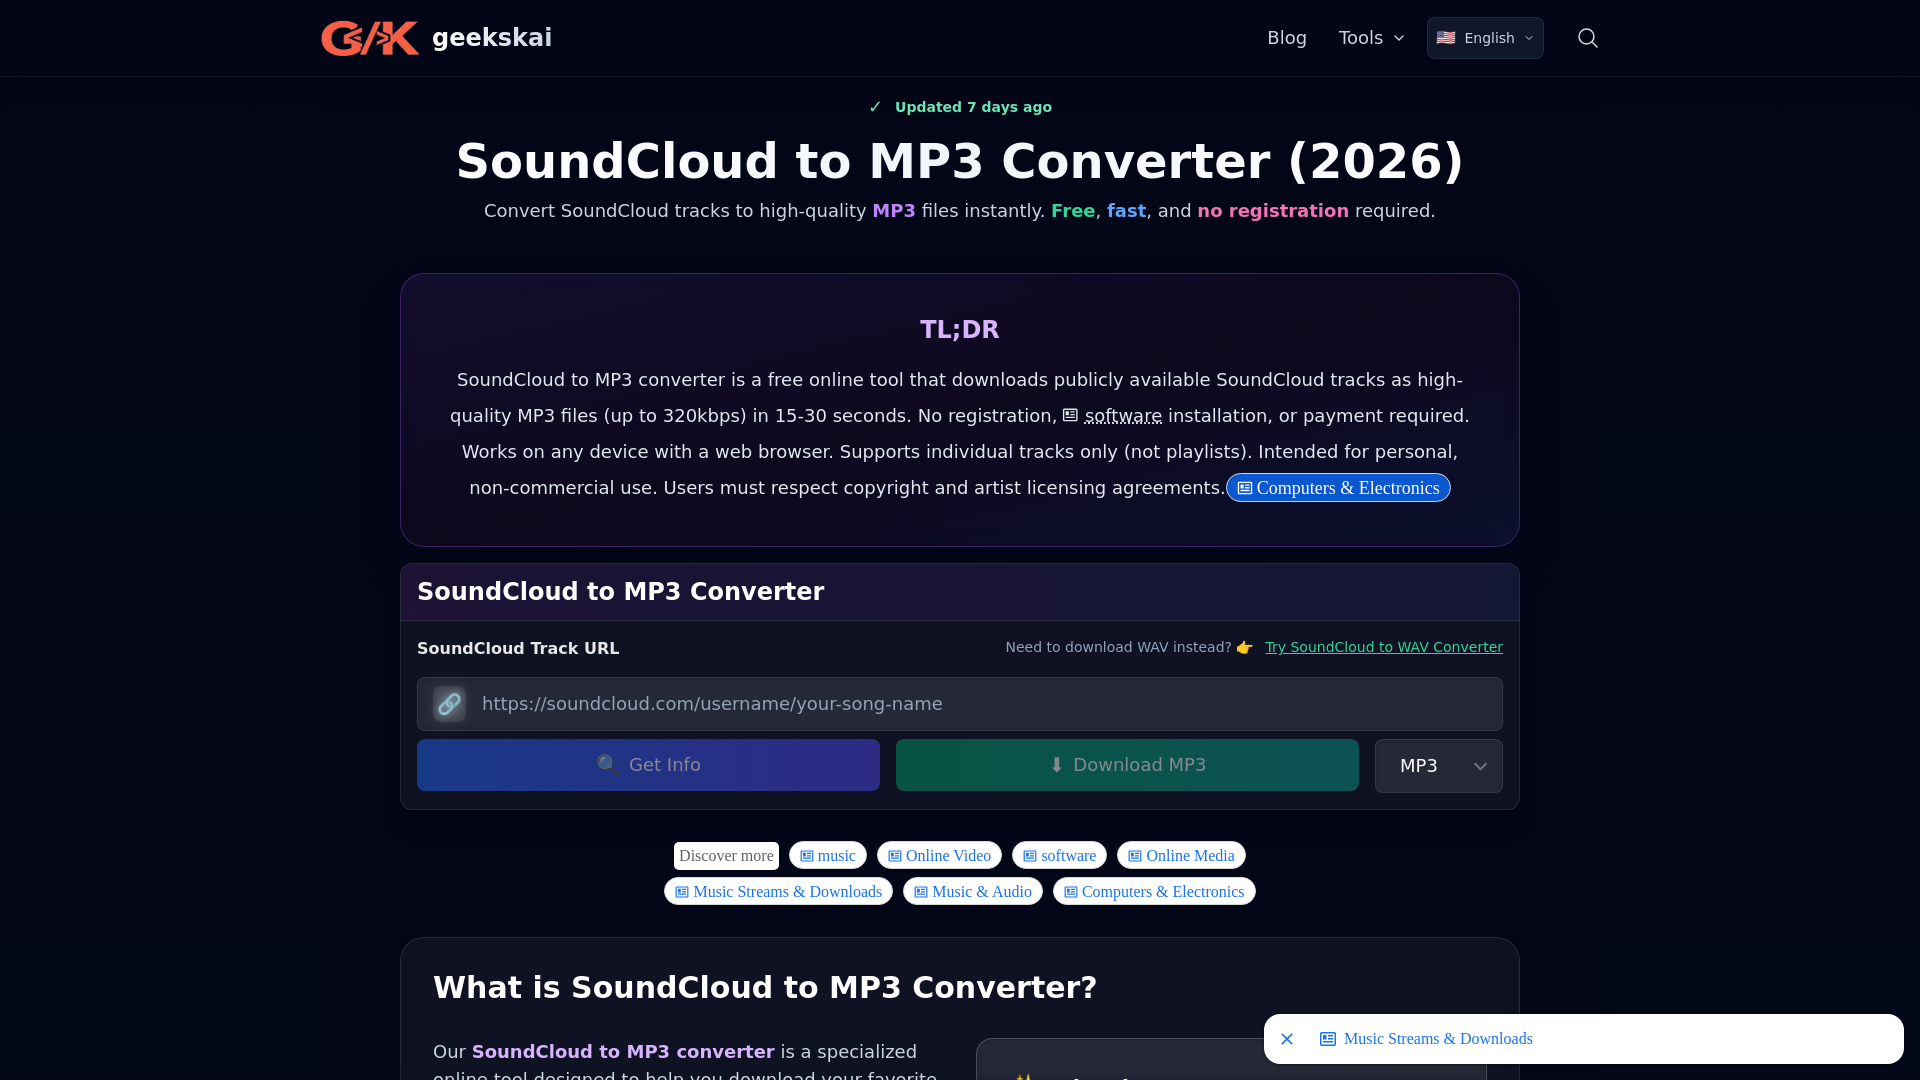
Task: Open Try SoundCloud to WAV Converter link
Action: [x=1384, y=647]
